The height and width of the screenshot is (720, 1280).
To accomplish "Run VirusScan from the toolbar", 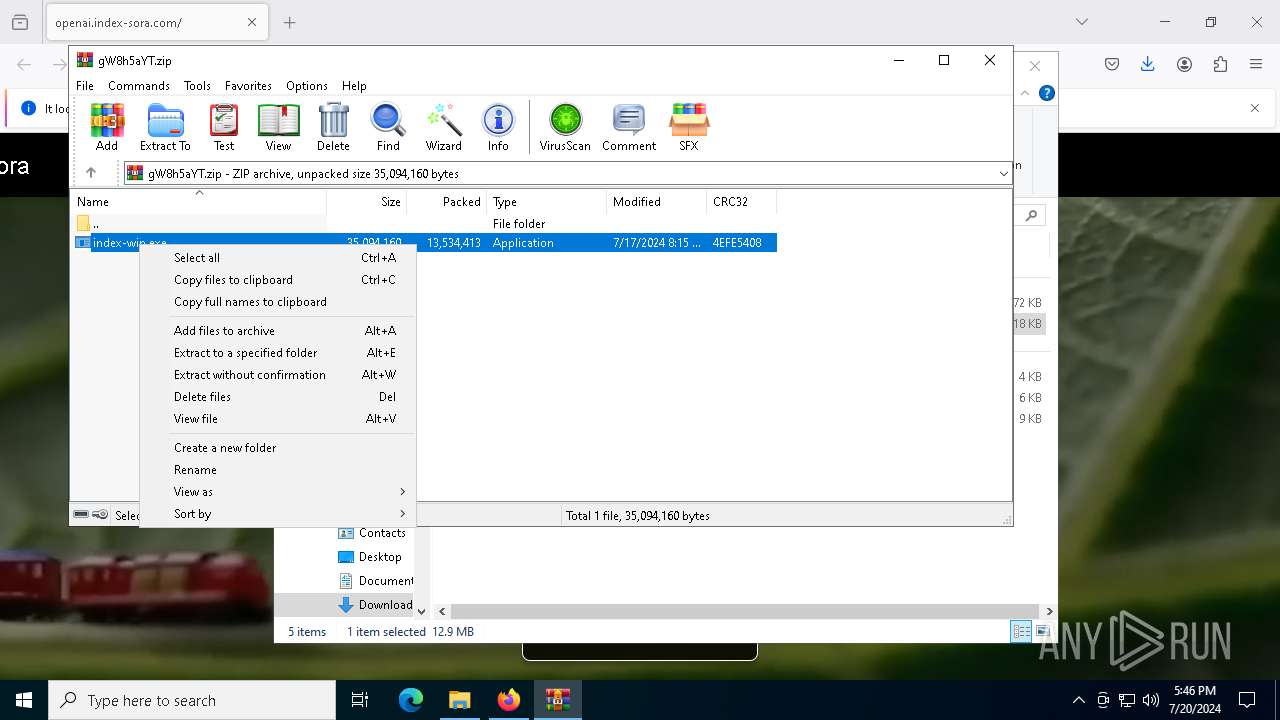I will 565,127.
